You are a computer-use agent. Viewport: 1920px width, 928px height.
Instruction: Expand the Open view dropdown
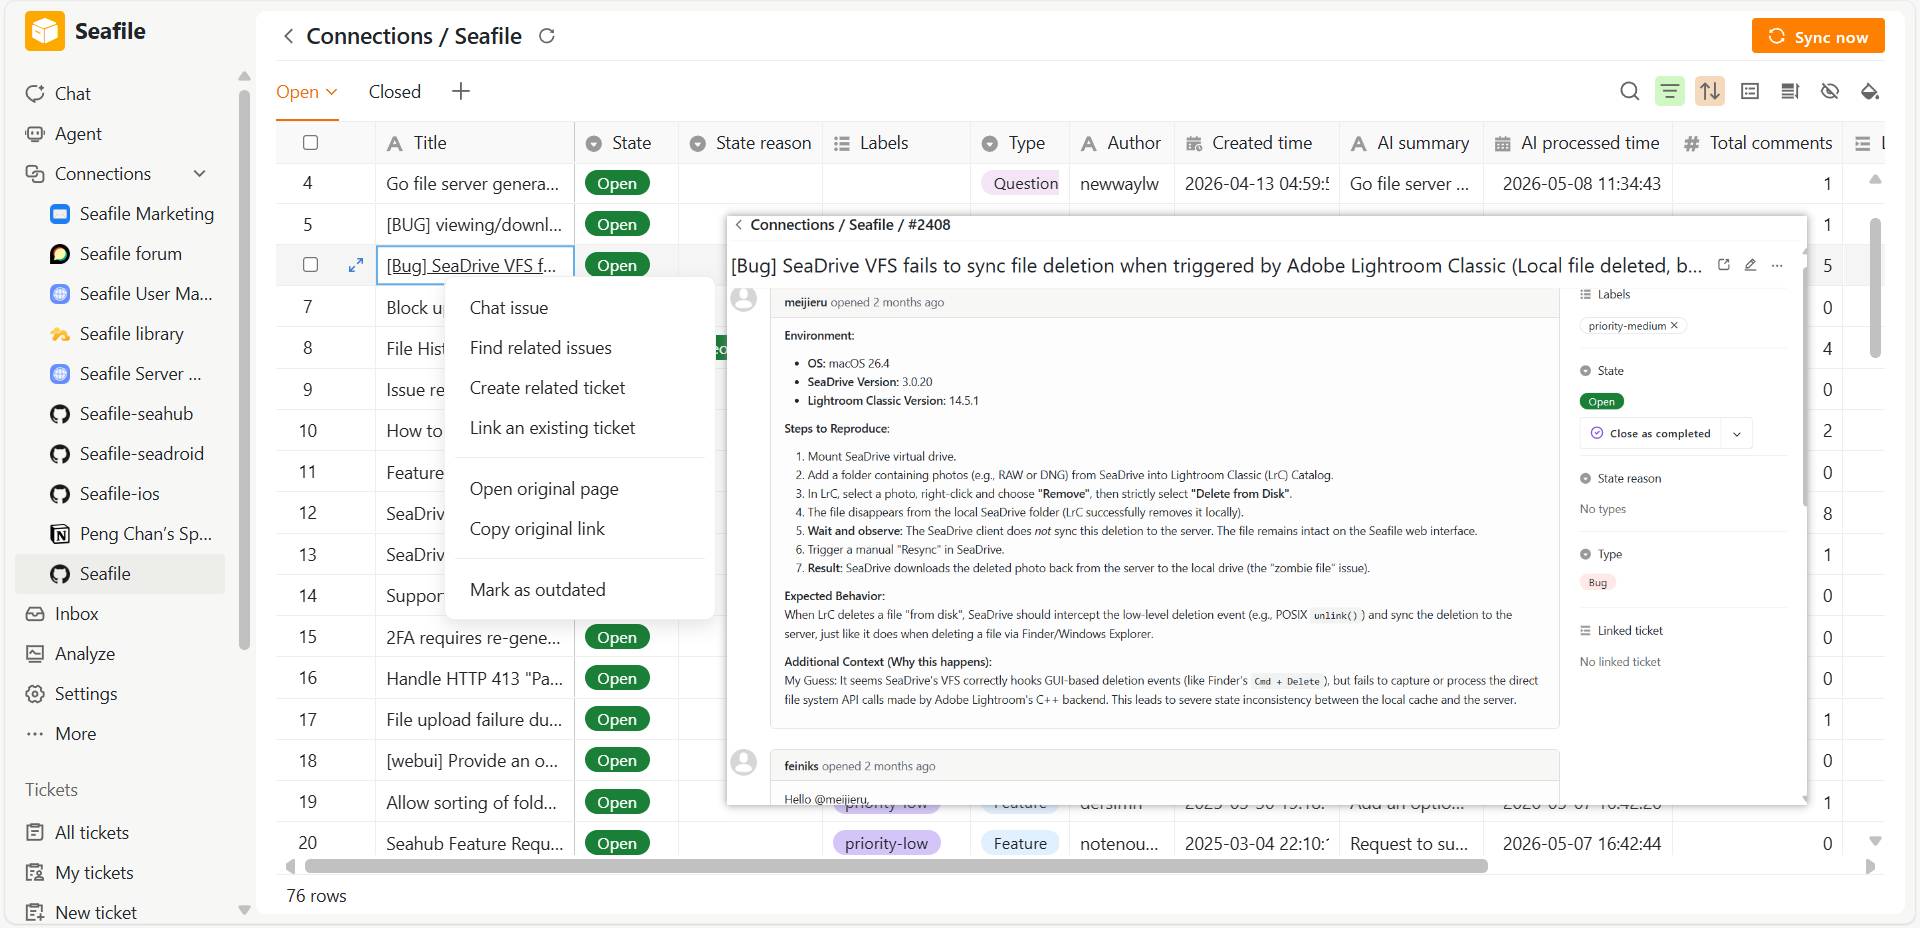pos(332,91)
